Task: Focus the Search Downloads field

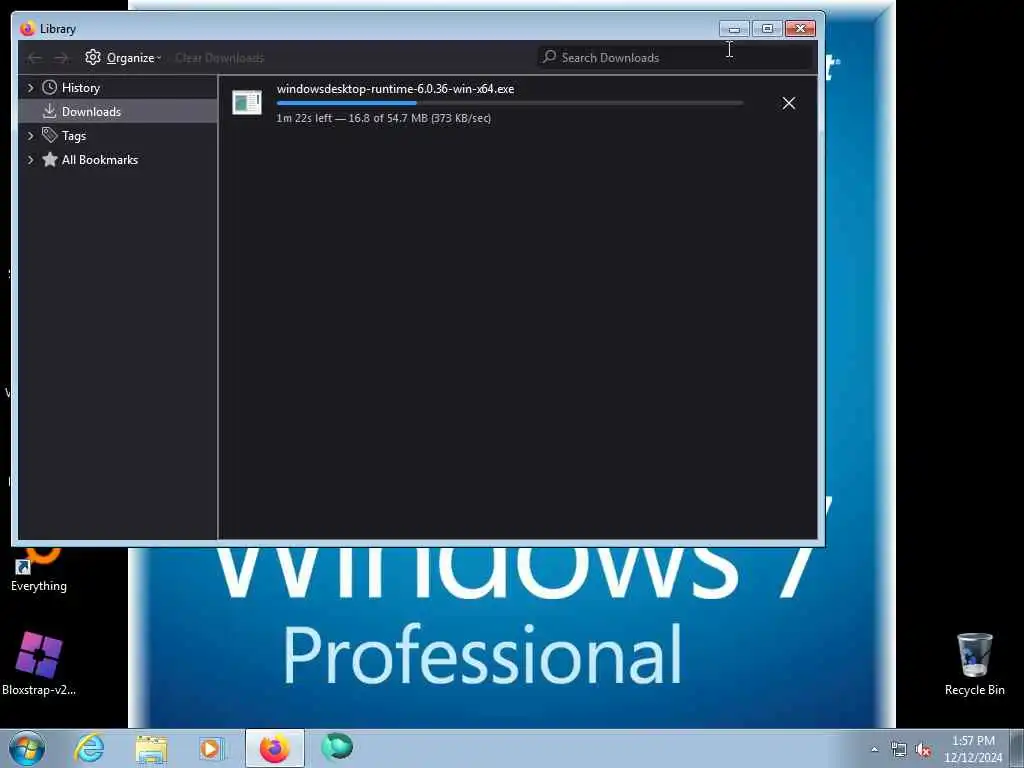Action: click(x=675, y=57)
